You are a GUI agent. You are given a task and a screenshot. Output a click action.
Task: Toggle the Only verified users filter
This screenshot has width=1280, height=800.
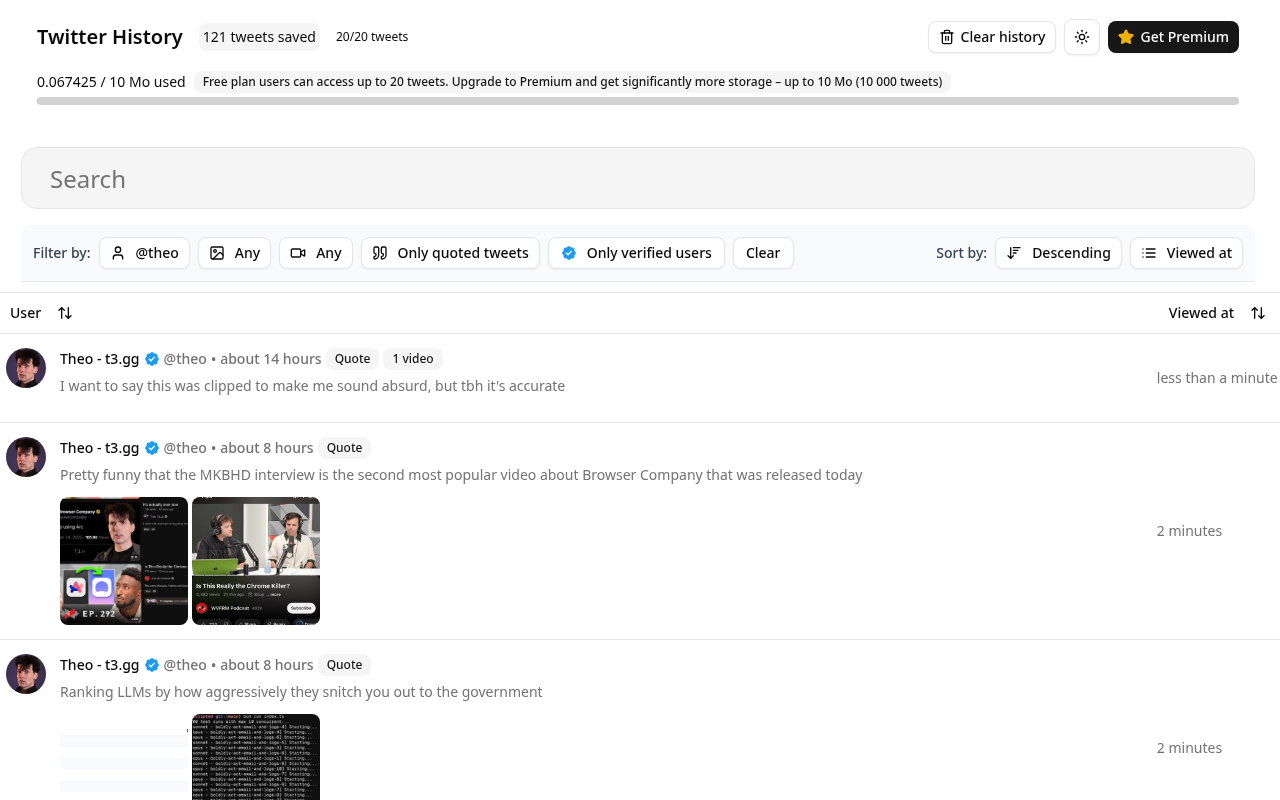[x=636, y=253]
